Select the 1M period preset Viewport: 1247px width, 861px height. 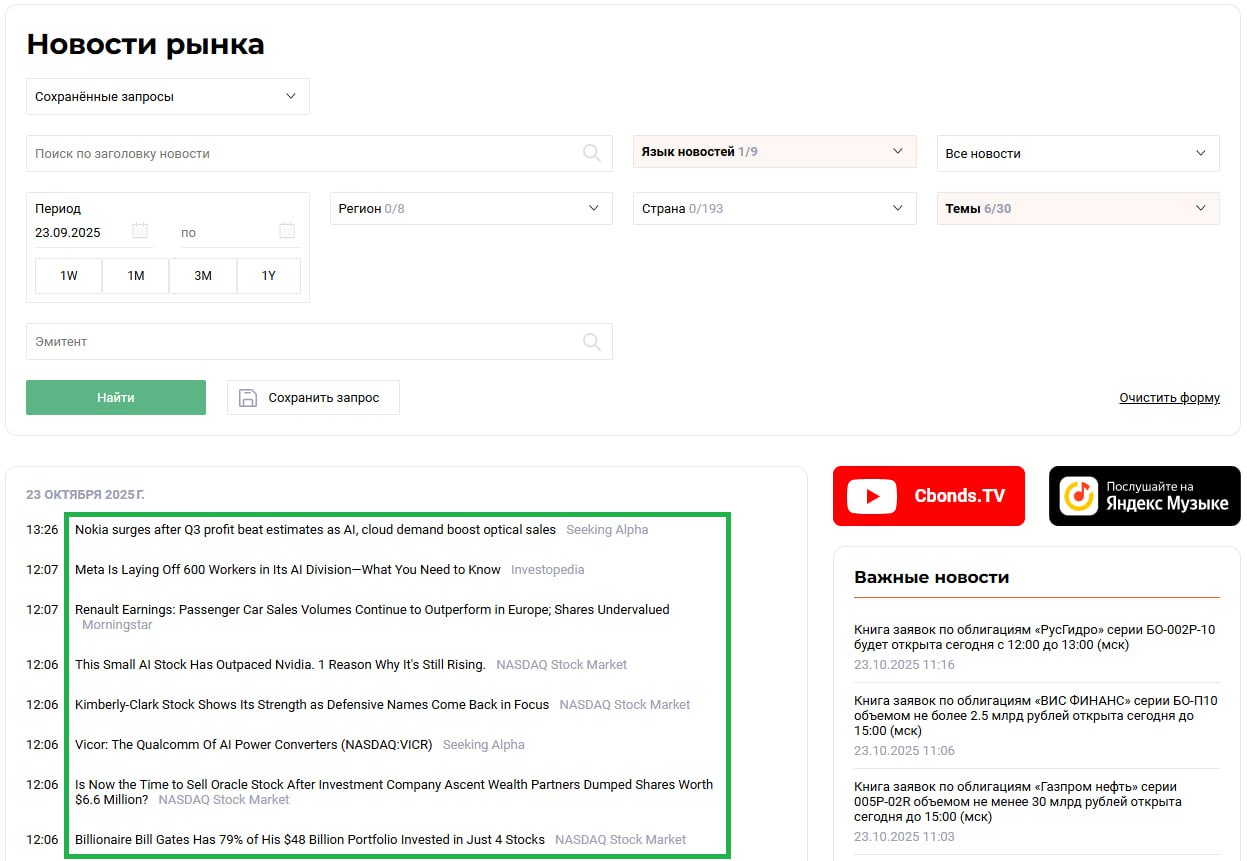point(136,276)
